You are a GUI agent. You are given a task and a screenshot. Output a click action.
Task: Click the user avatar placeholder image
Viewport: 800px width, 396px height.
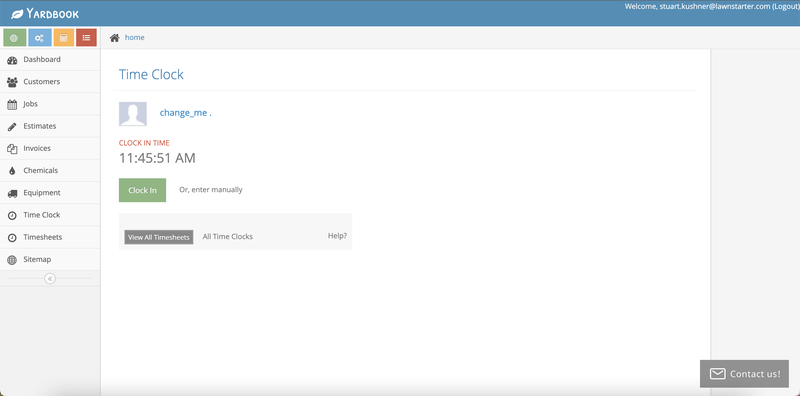coord(133,113)
